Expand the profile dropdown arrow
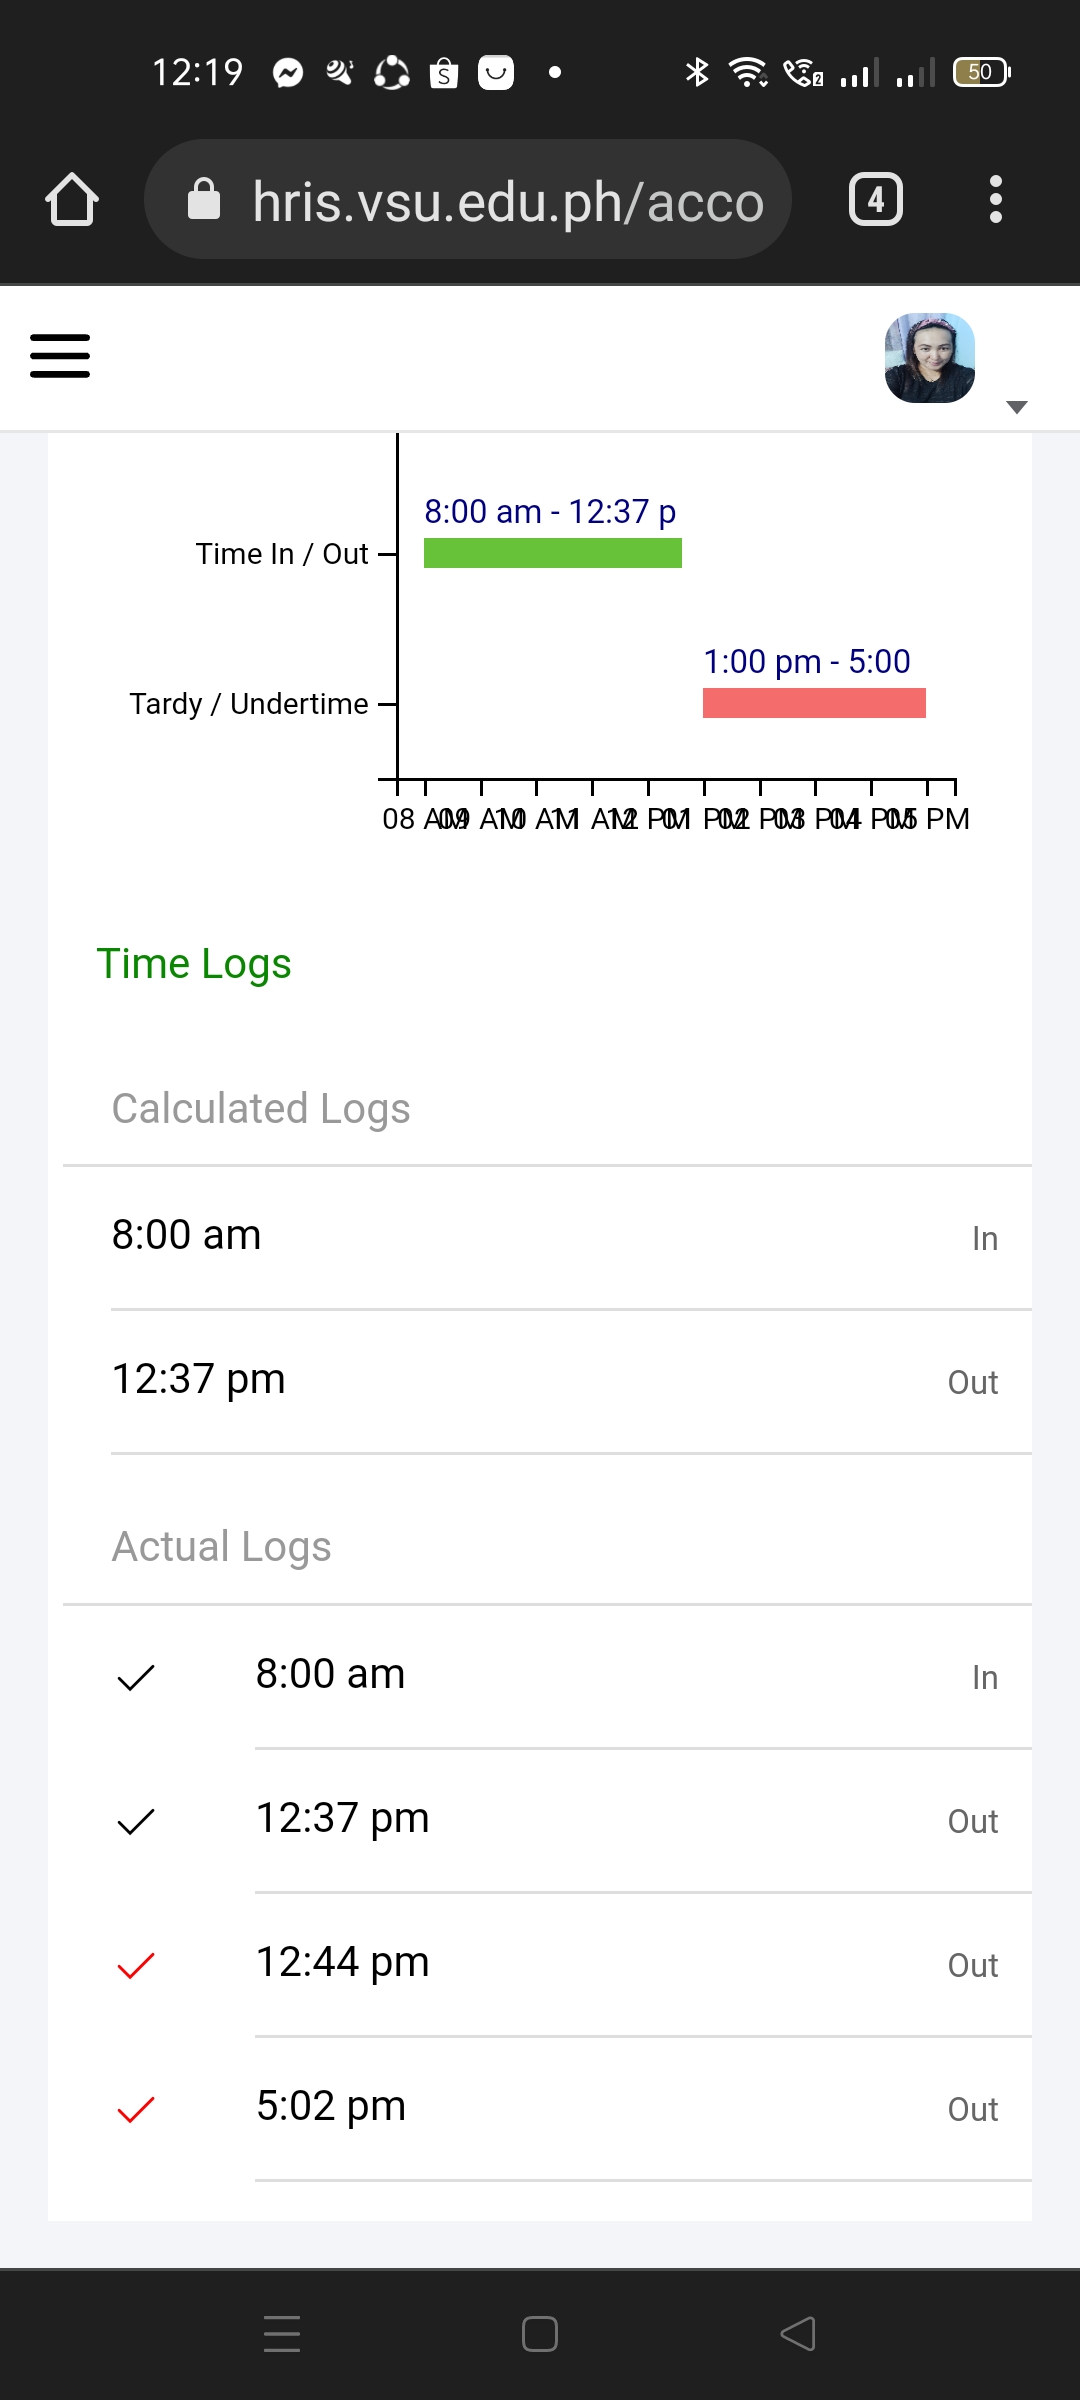Image resolution: width=1080 pixels, height=2400 pixels. 1017,407
